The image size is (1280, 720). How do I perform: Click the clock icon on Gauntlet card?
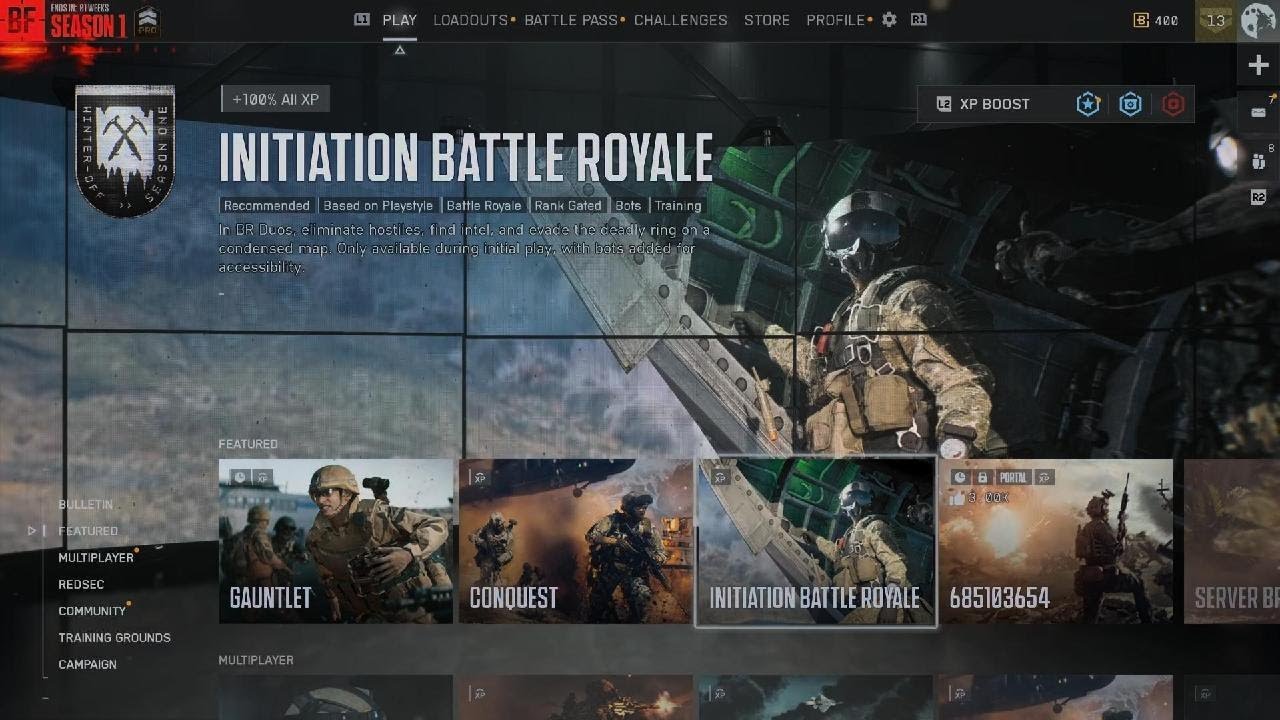[239, 477]
